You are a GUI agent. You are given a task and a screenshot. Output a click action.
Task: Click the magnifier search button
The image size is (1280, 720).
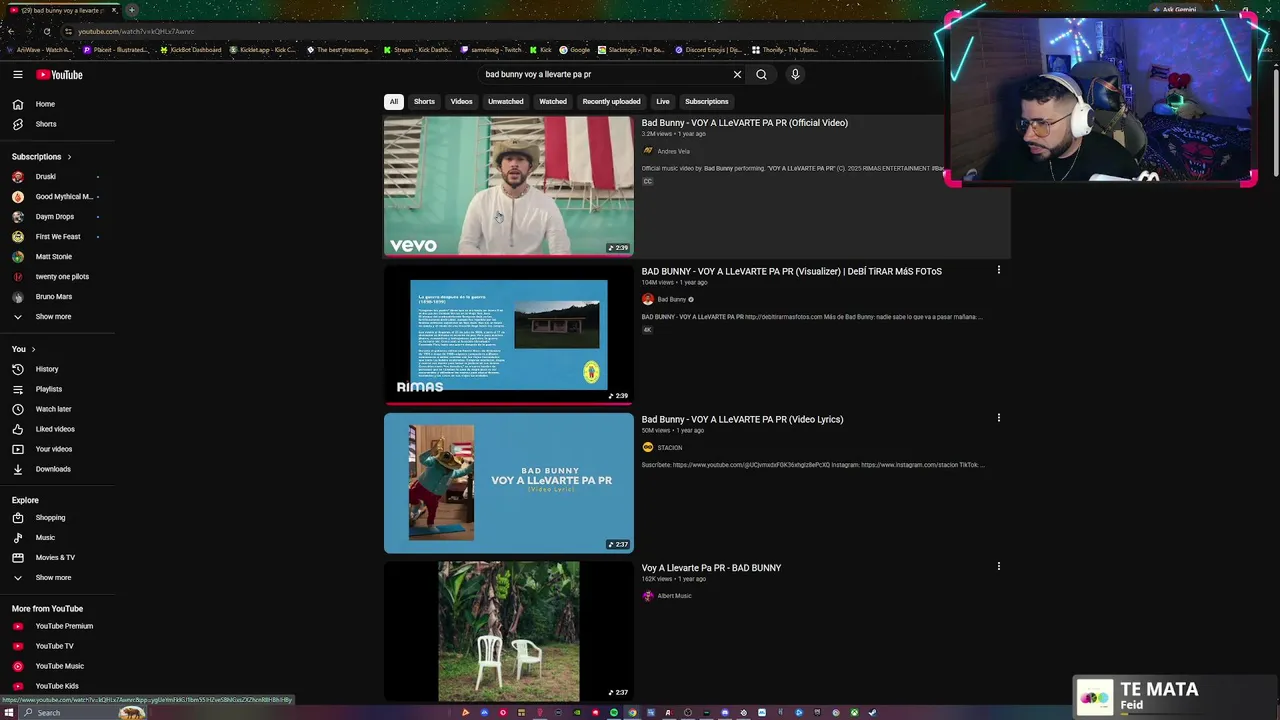761,74
